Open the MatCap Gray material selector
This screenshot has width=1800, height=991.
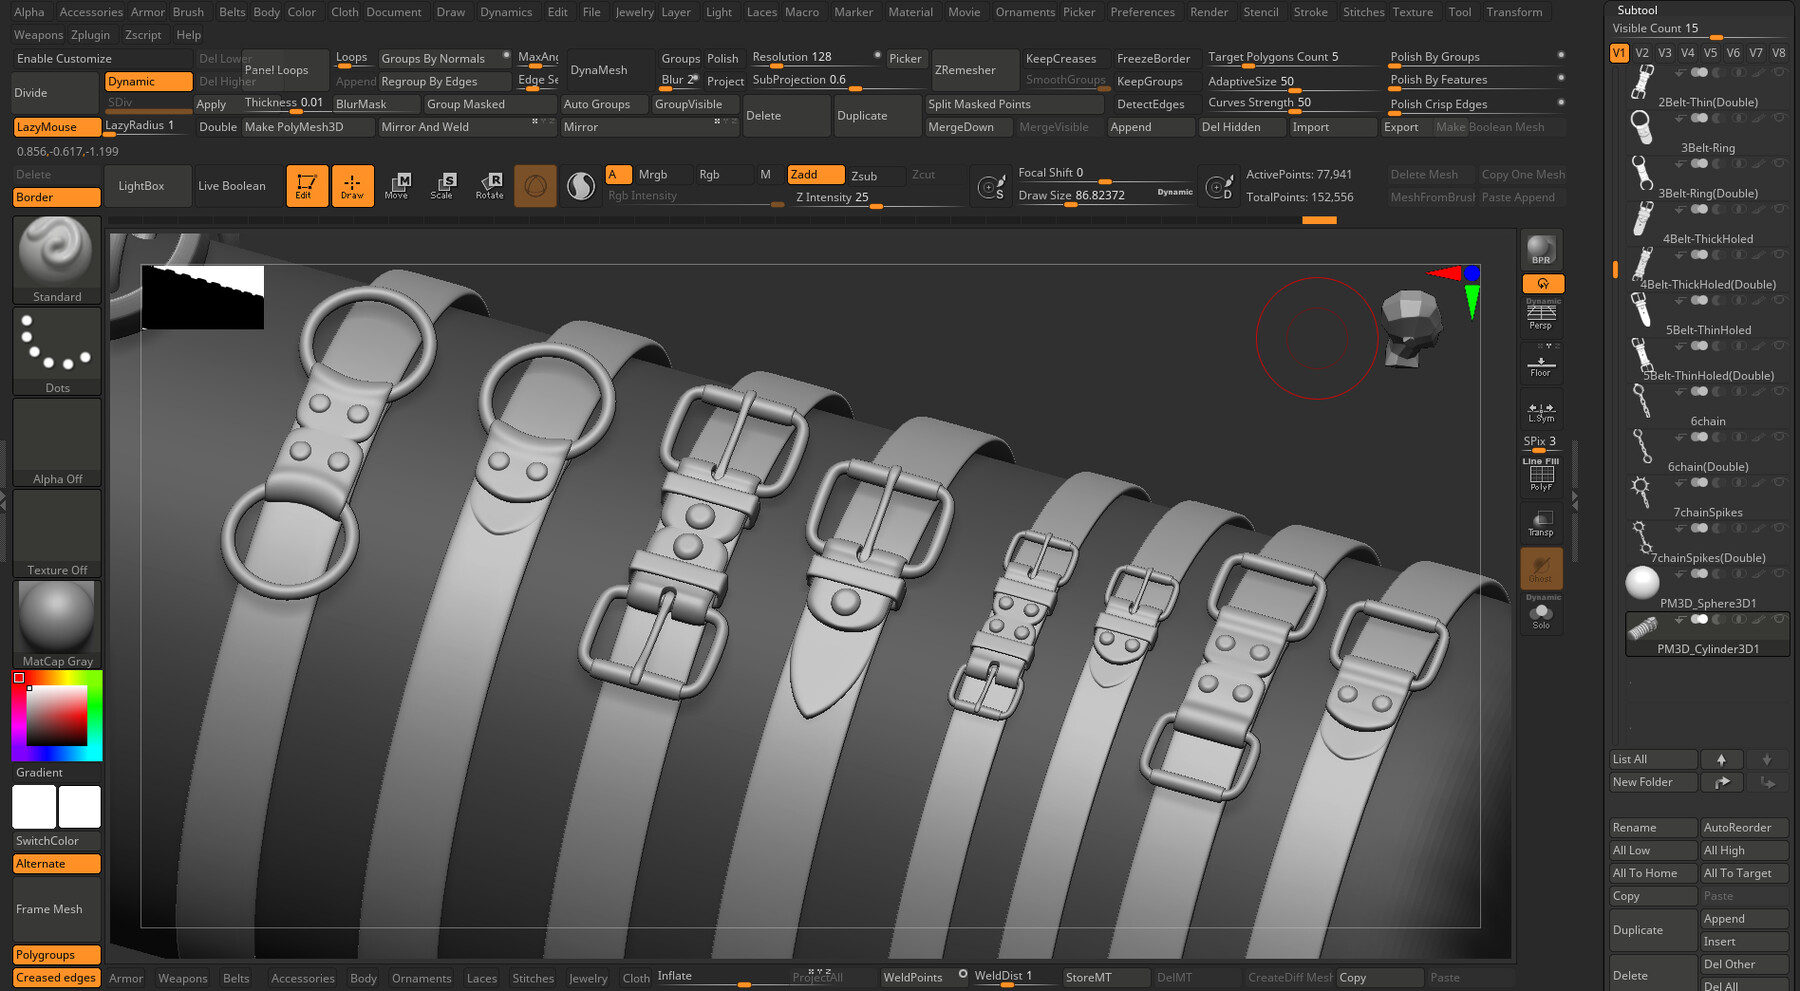pyautogui.click(x=57, y=625)
